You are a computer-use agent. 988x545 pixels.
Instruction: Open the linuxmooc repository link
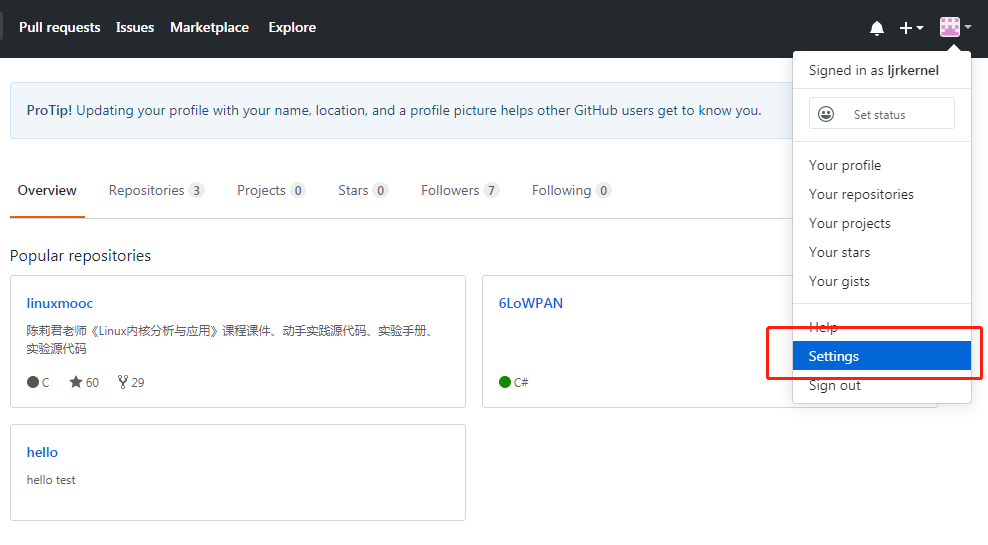(60, 303)
